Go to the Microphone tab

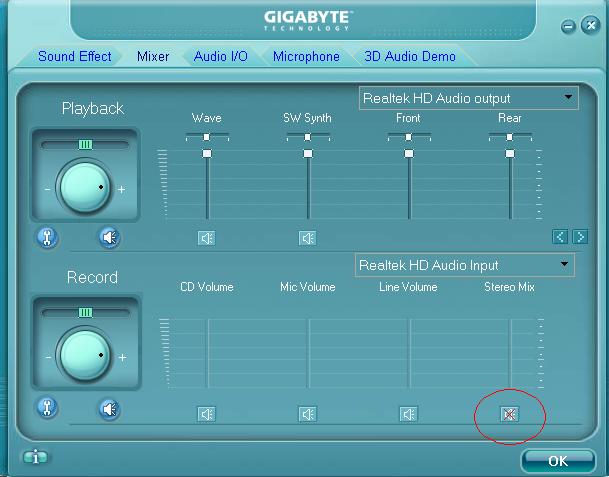coord(306,56)
